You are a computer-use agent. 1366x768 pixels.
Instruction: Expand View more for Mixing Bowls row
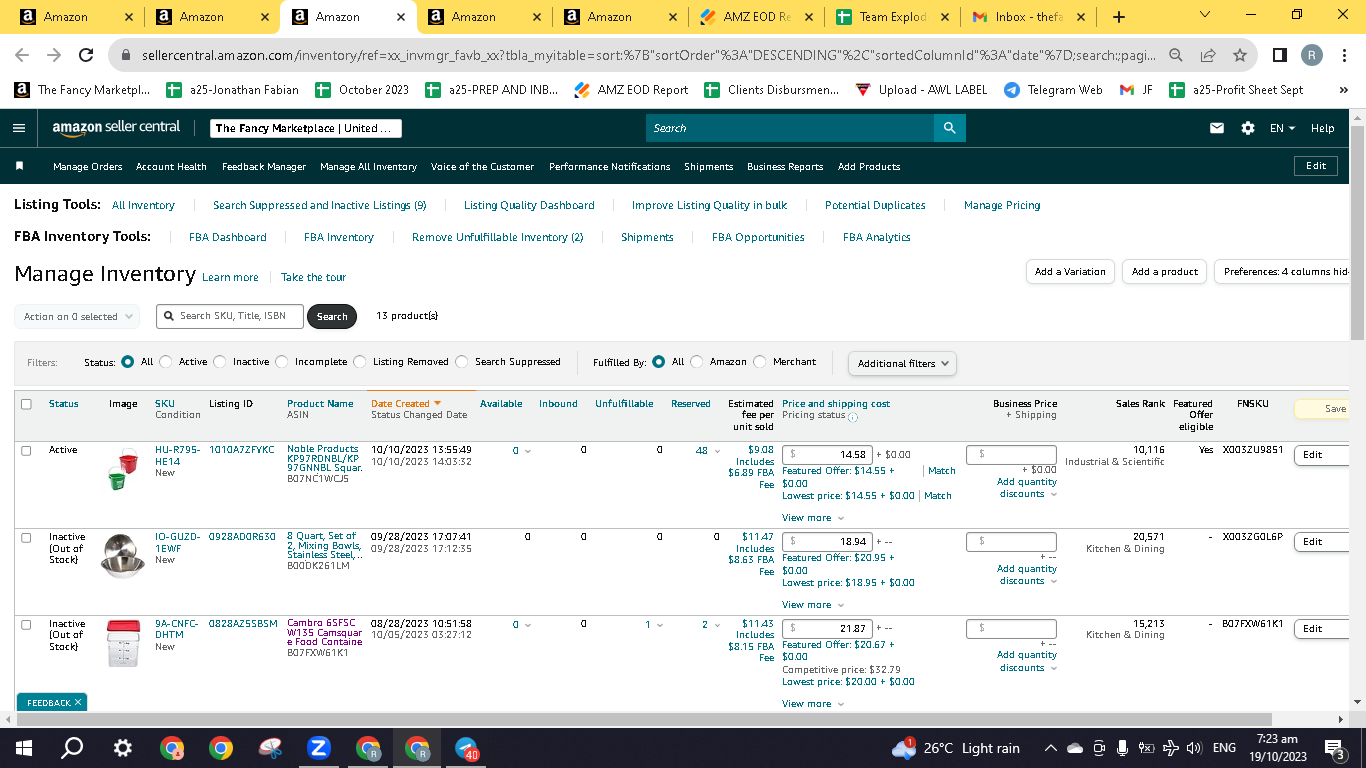[813, 605]
